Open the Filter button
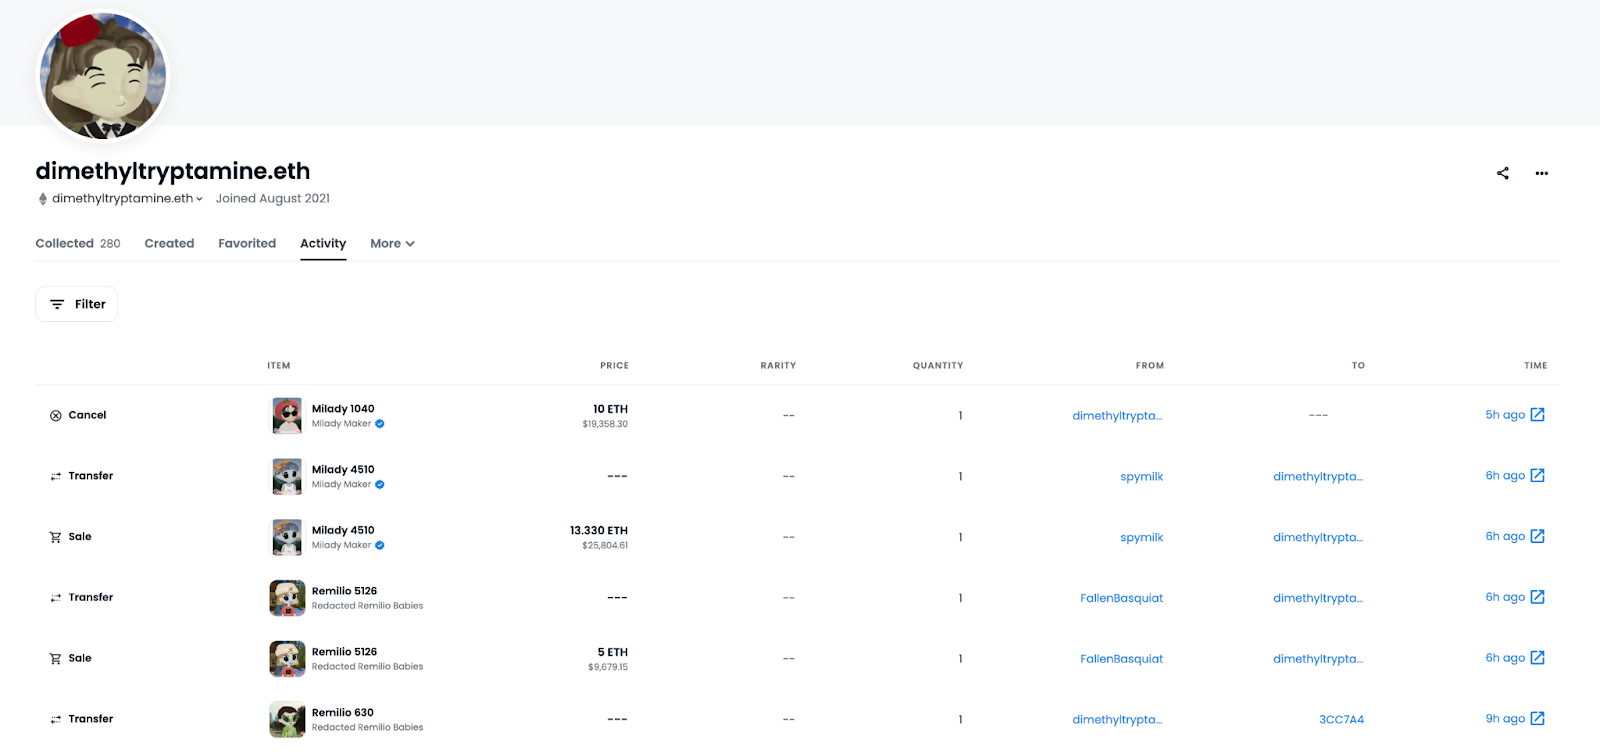Image resolution: width=1600 pixels, height=754 pixels. click(x=77, y=304)
